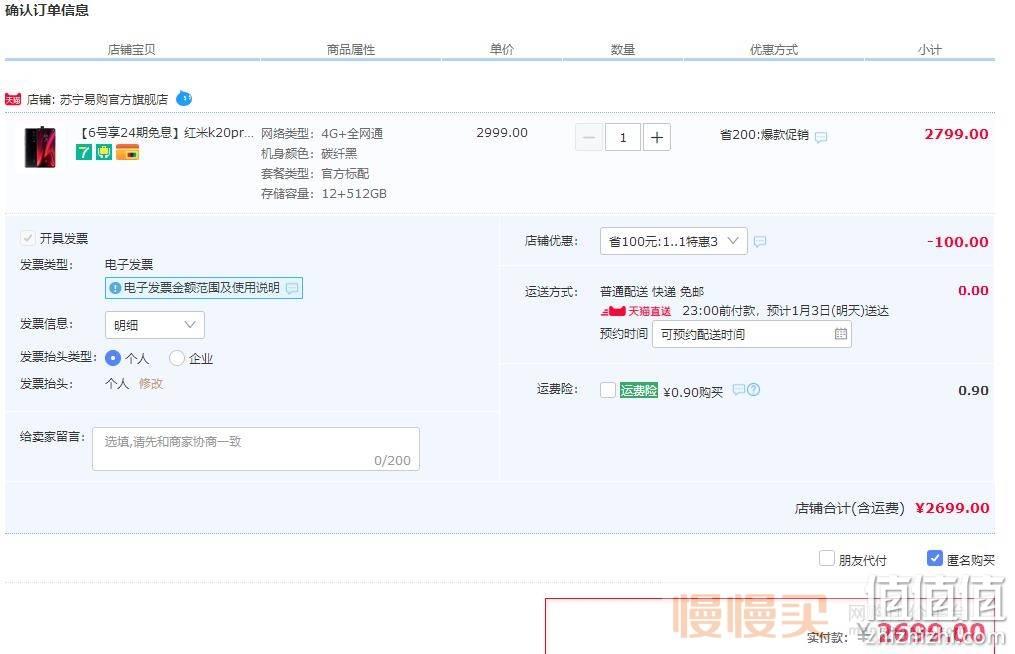Increase quantity with the plus button
The width and height of the screenshot is (1015, 654).
[656, 137]
